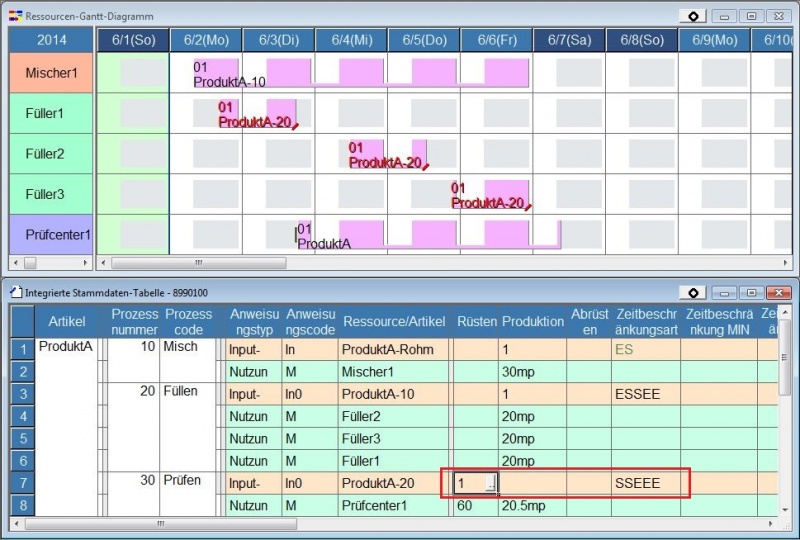Click the Produktion column header
The width and height of the screenshot is (800, 540).
[x=532, y=321]
